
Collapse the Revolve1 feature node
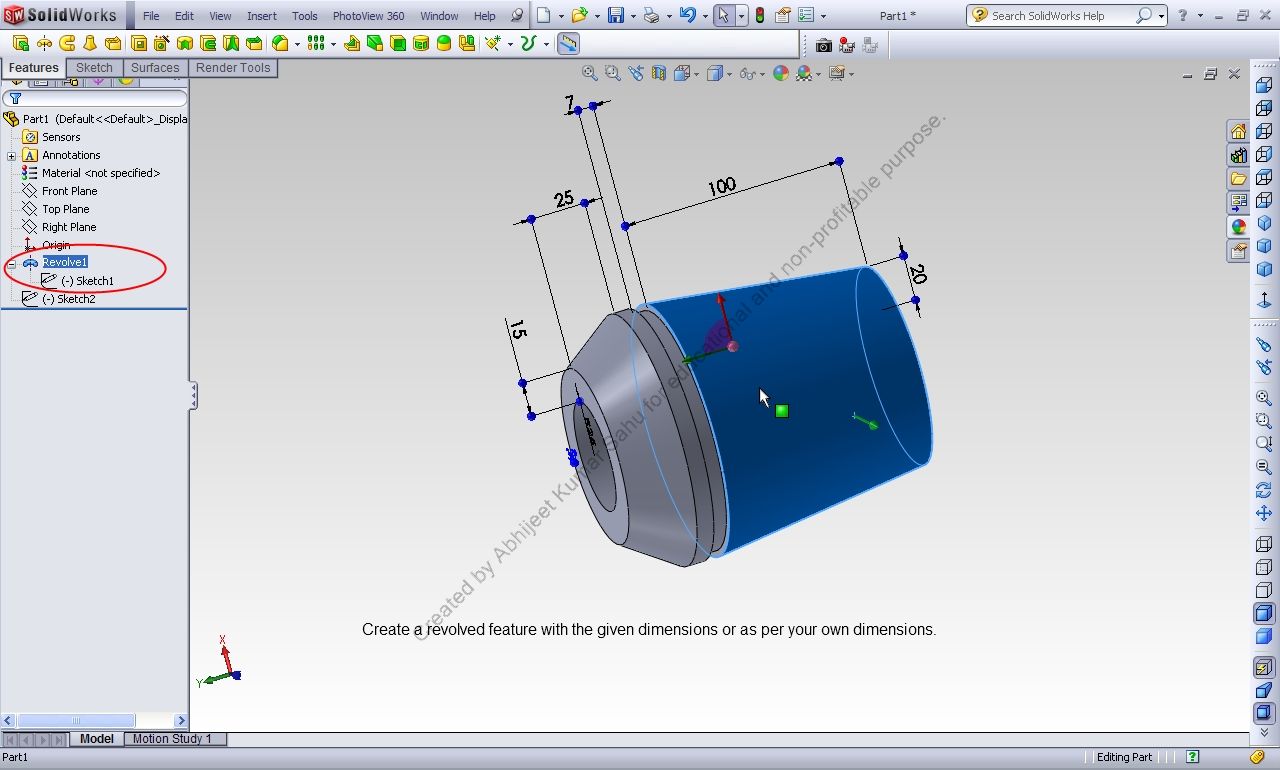11,264
